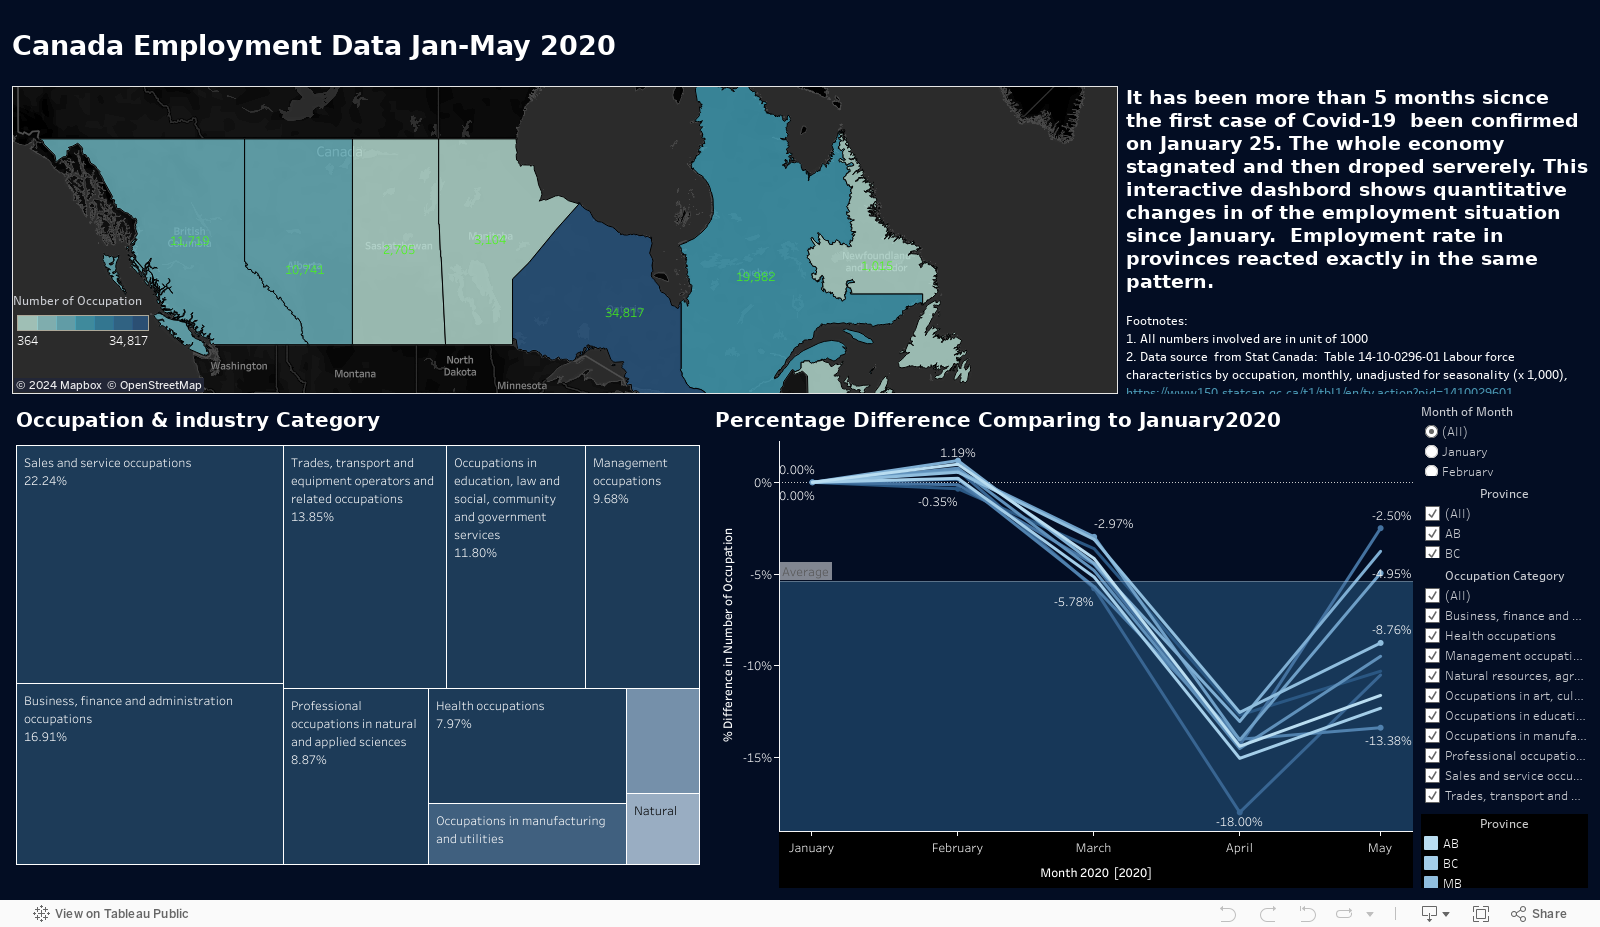Click the Revert icon in bottom toolbar
The height and width of the screenshot is (927, 1600).
pyautogui.click(x=1307, y=913)
